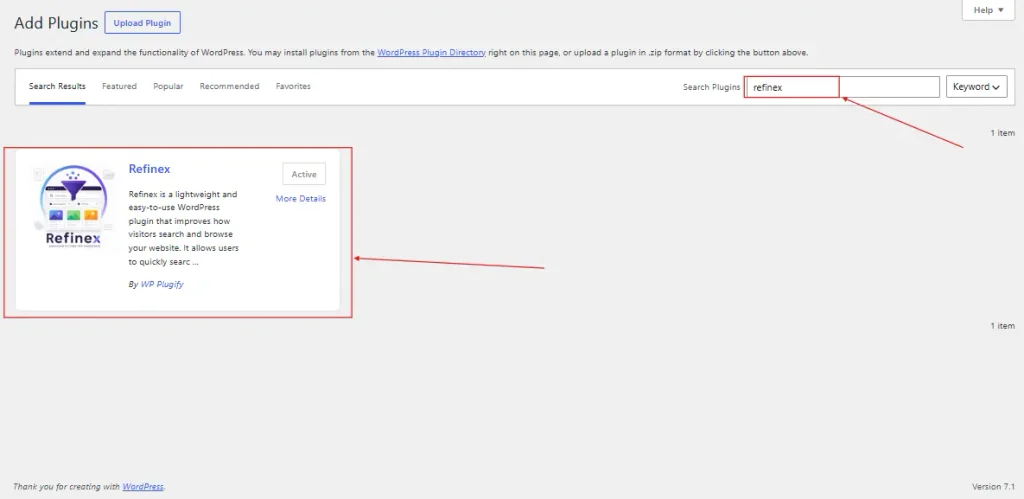This screenshot has width=1024, height=499.
Task: Switch to the Popular tab
Action: pyautogui.click(x=168, y=86)
